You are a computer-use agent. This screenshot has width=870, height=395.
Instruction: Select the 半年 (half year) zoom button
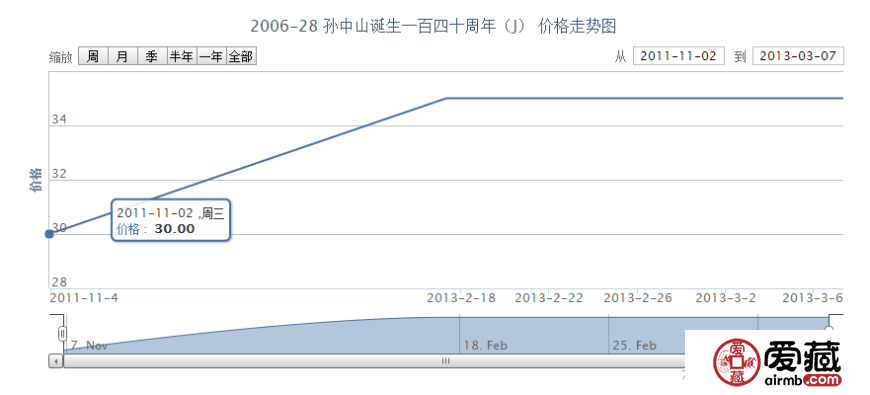coord(182,56)
